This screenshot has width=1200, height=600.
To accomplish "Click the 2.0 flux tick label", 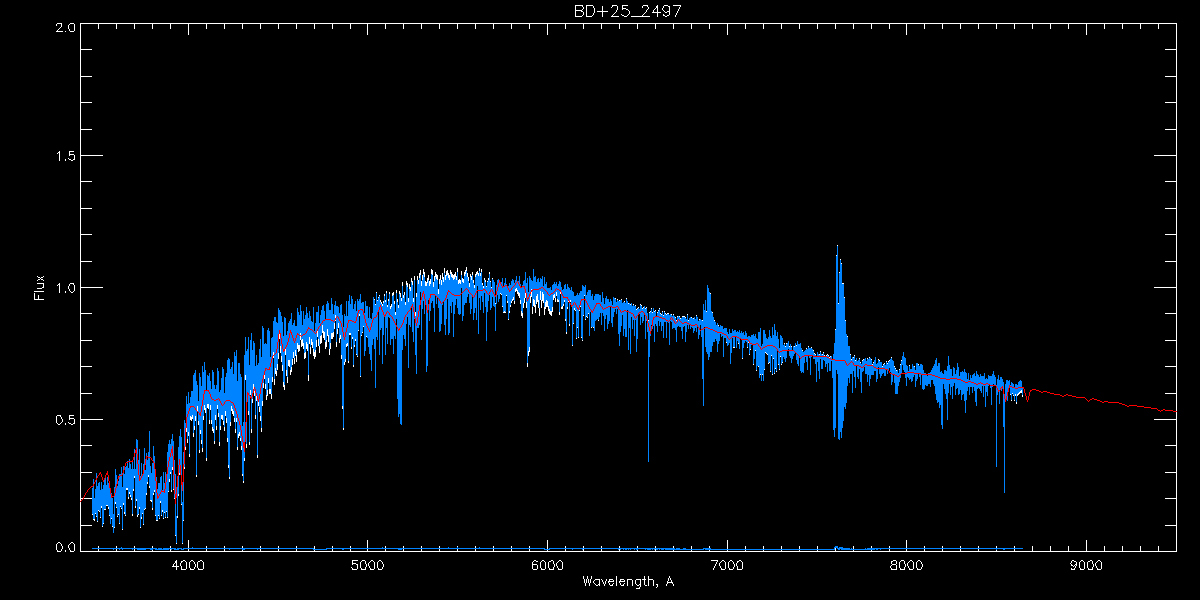I will [66, 28].
